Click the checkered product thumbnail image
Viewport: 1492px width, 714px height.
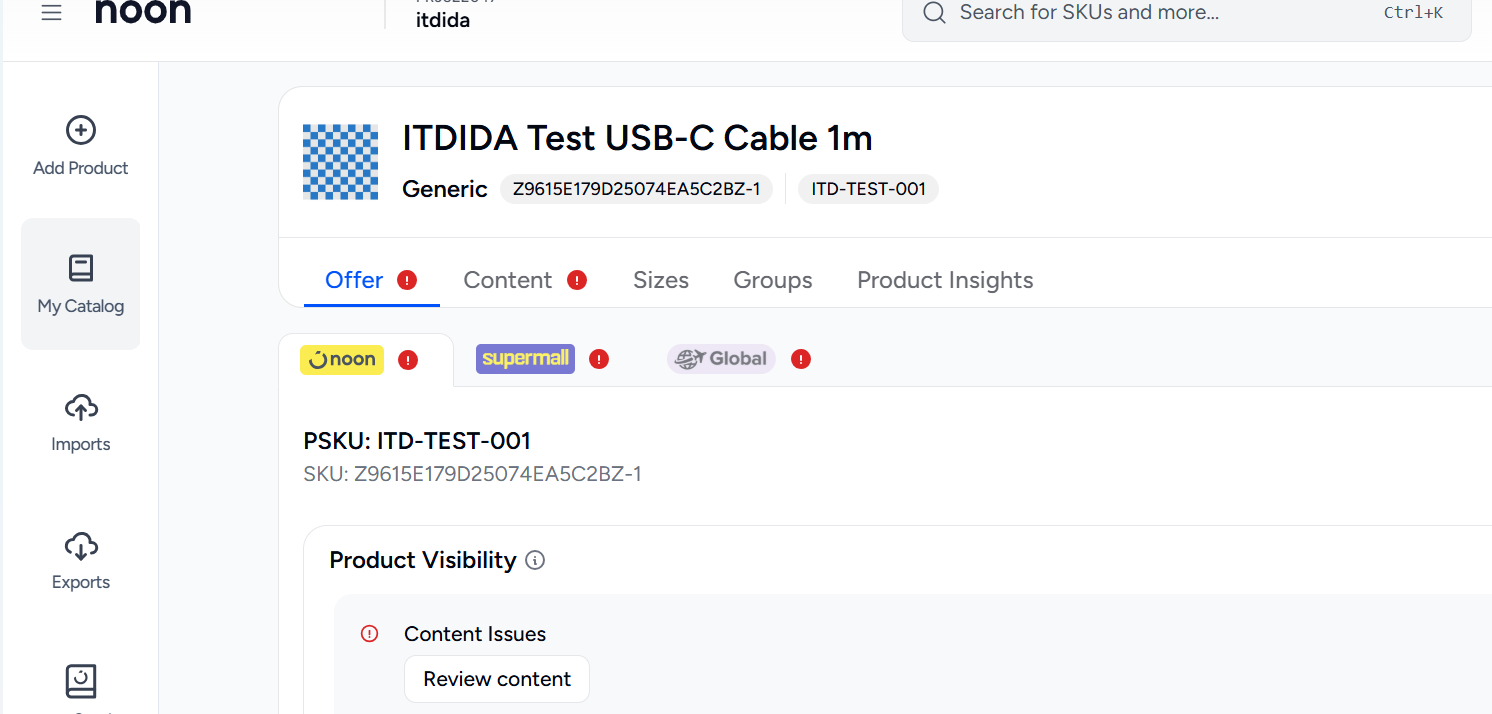click(341, 162)
